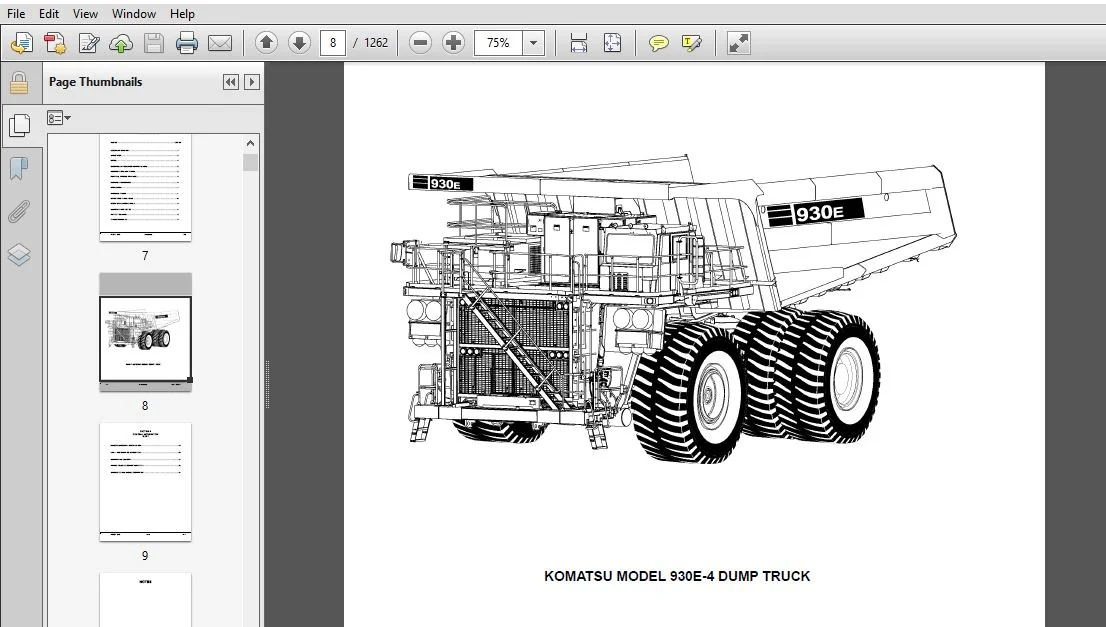Open the zoom level dropdown arrow
The width and height of the screenshot is (1106, 627).
click(x=534, y=43)
